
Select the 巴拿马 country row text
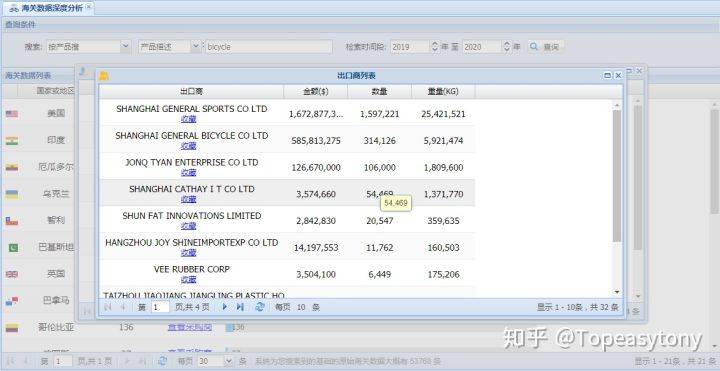click(x=56, y=301)
